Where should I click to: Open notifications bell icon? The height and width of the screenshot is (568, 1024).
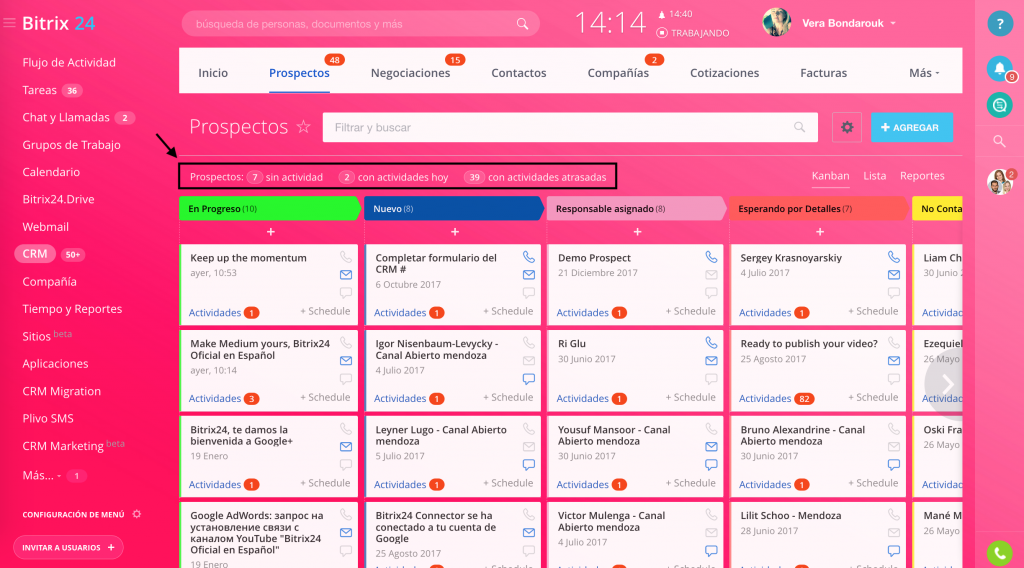click(999, 69)
